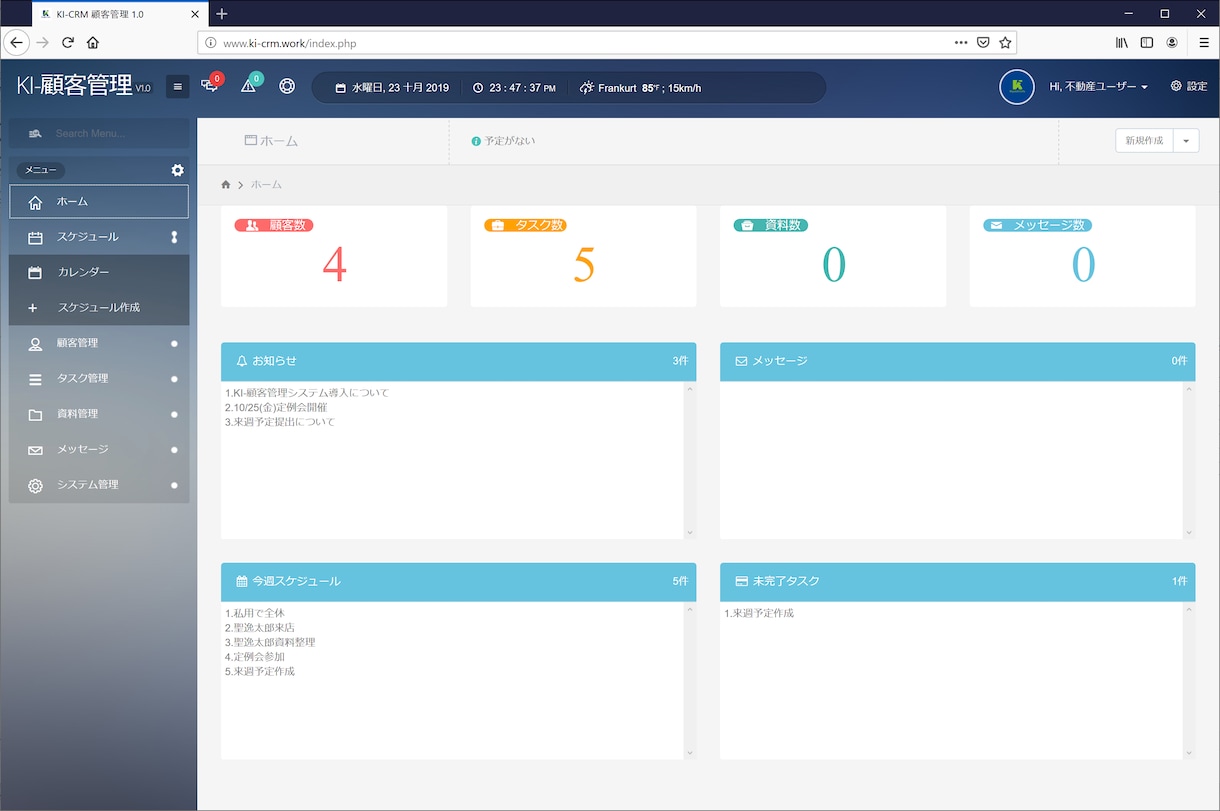The height and width of the screenshot is (811, 1220).
Task: Click the Search Menu input field
Action: point(99,133)
